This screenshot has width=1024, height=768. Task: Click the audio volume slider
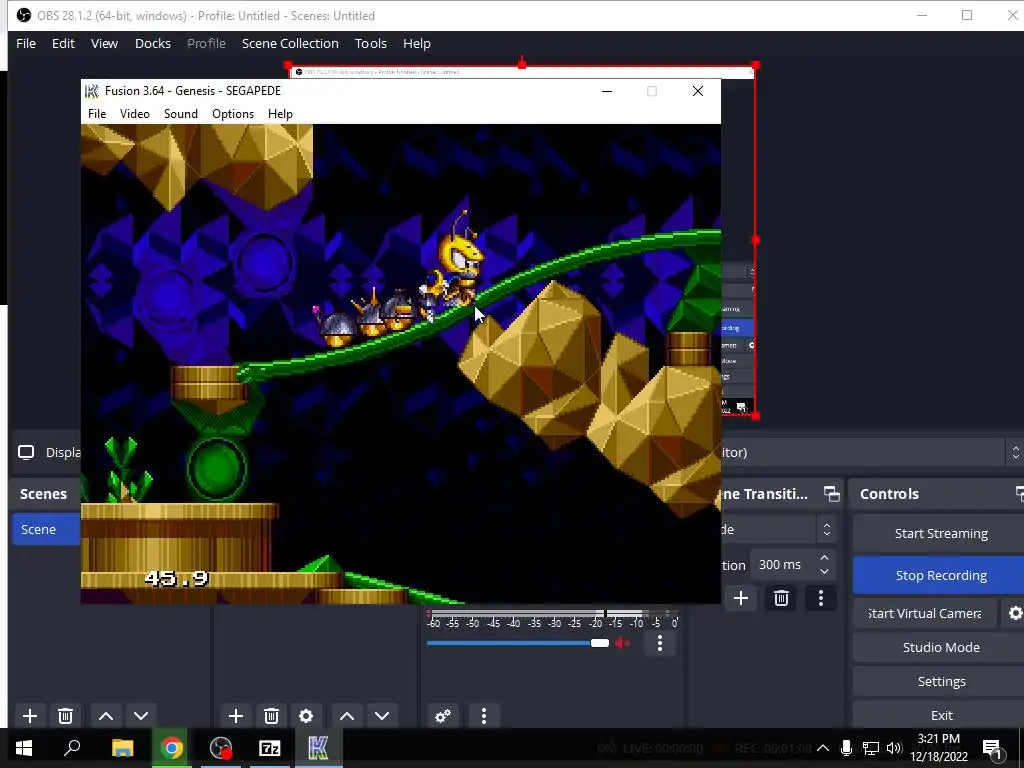coord(518,643)
